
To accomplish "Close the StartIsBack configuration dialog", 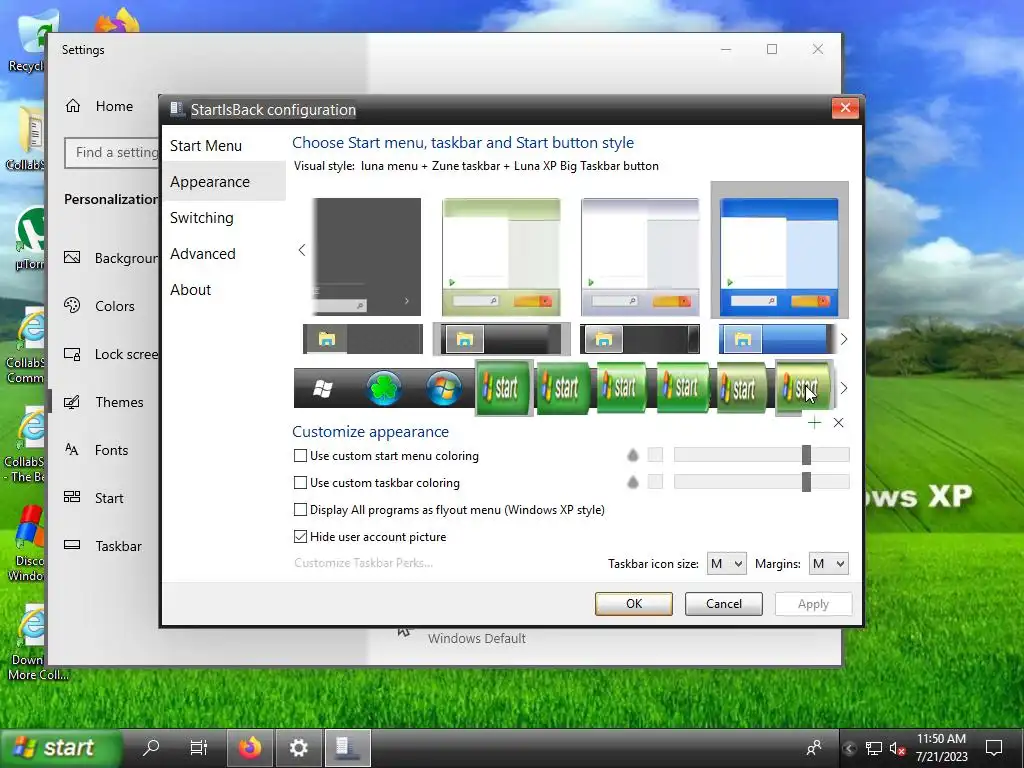I will [x=845, y=108].
